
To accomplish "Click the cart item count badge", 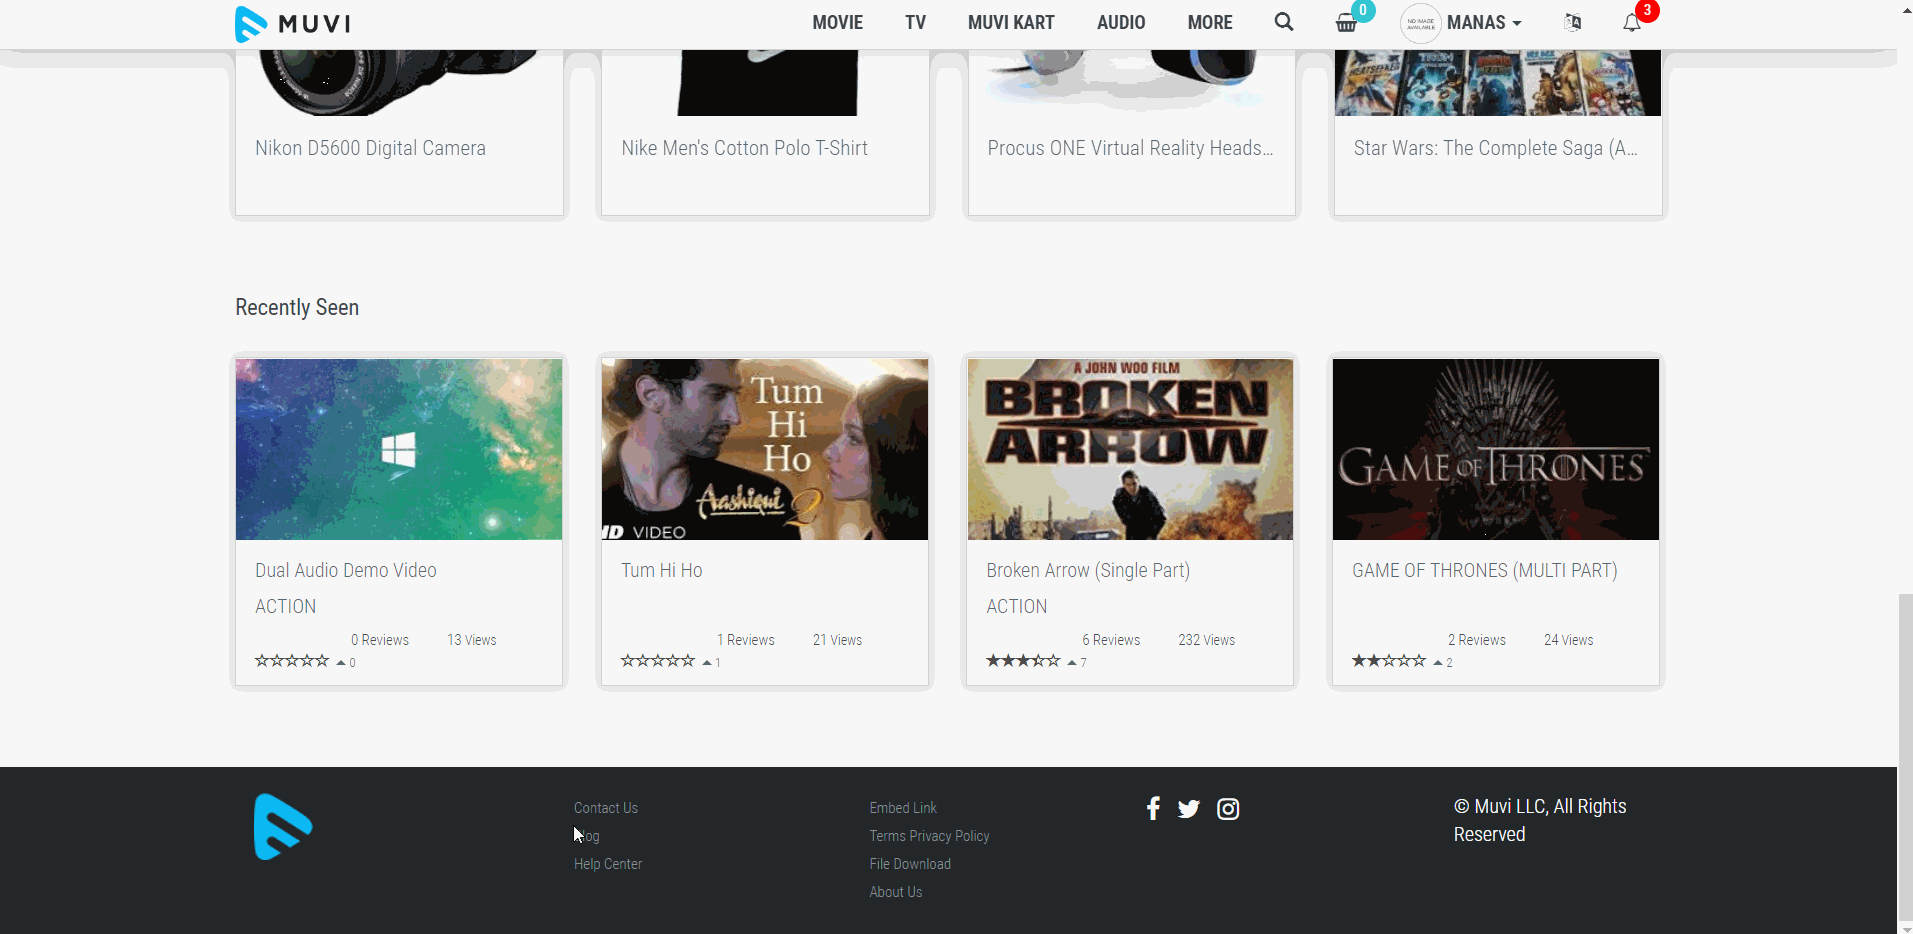I will (1362, 10).
